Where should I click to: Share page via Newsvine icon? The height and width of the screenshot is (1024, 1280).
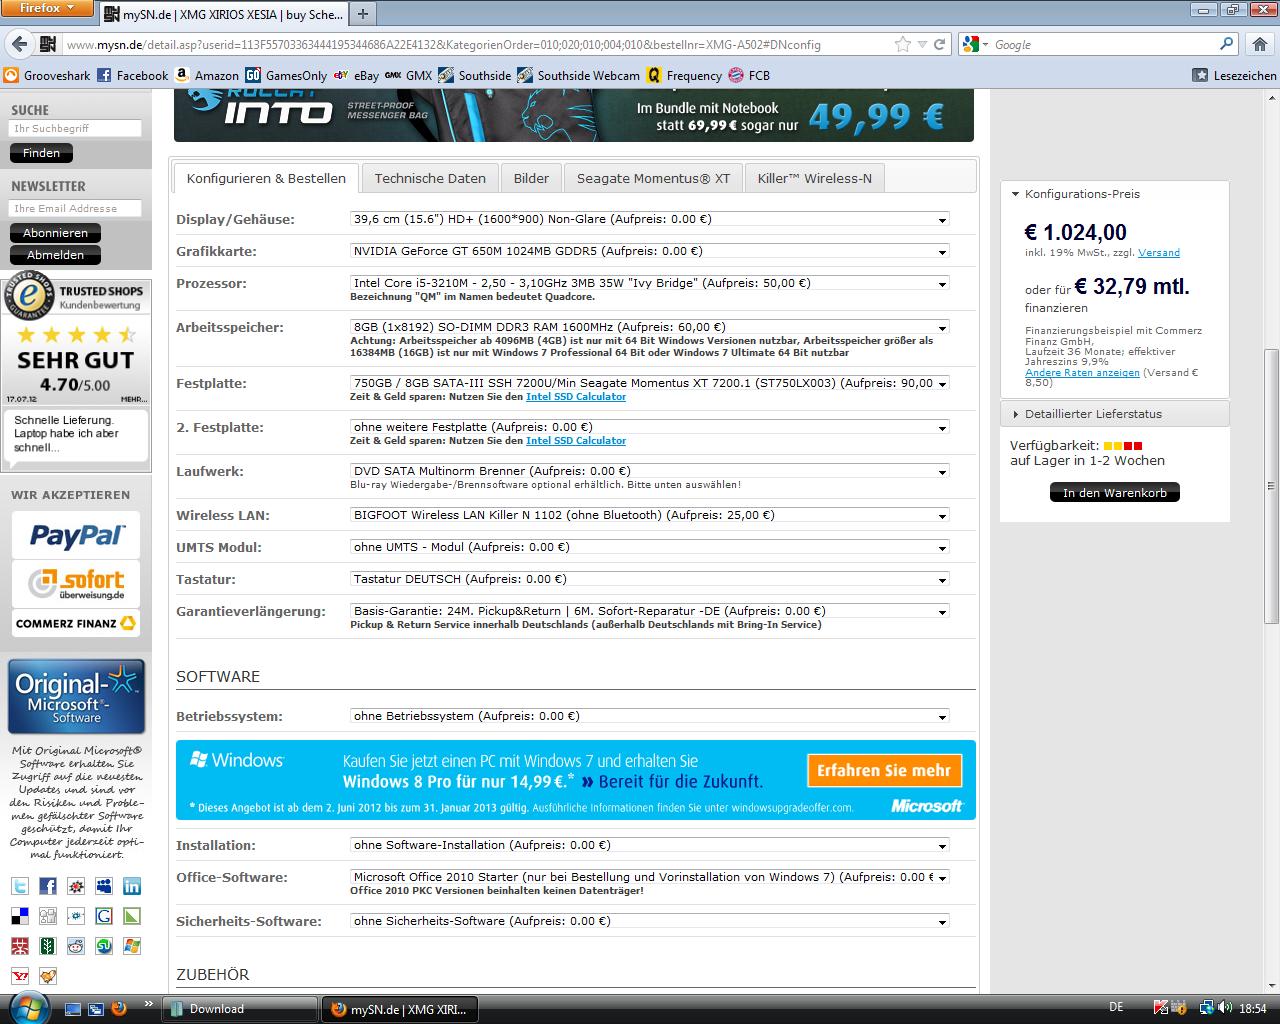[48, 946]
